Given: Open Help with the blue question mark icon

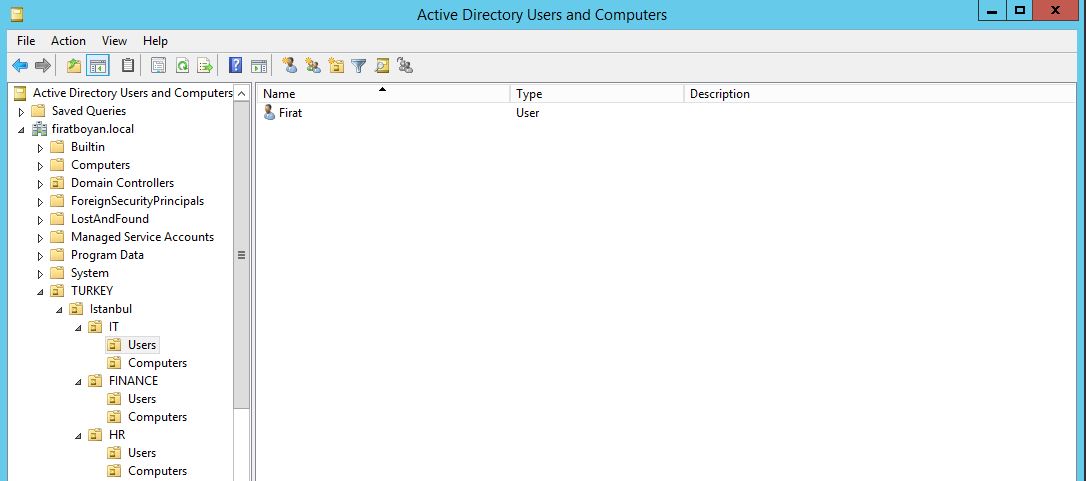Looking at the screenshot, I should click(235, 66).
